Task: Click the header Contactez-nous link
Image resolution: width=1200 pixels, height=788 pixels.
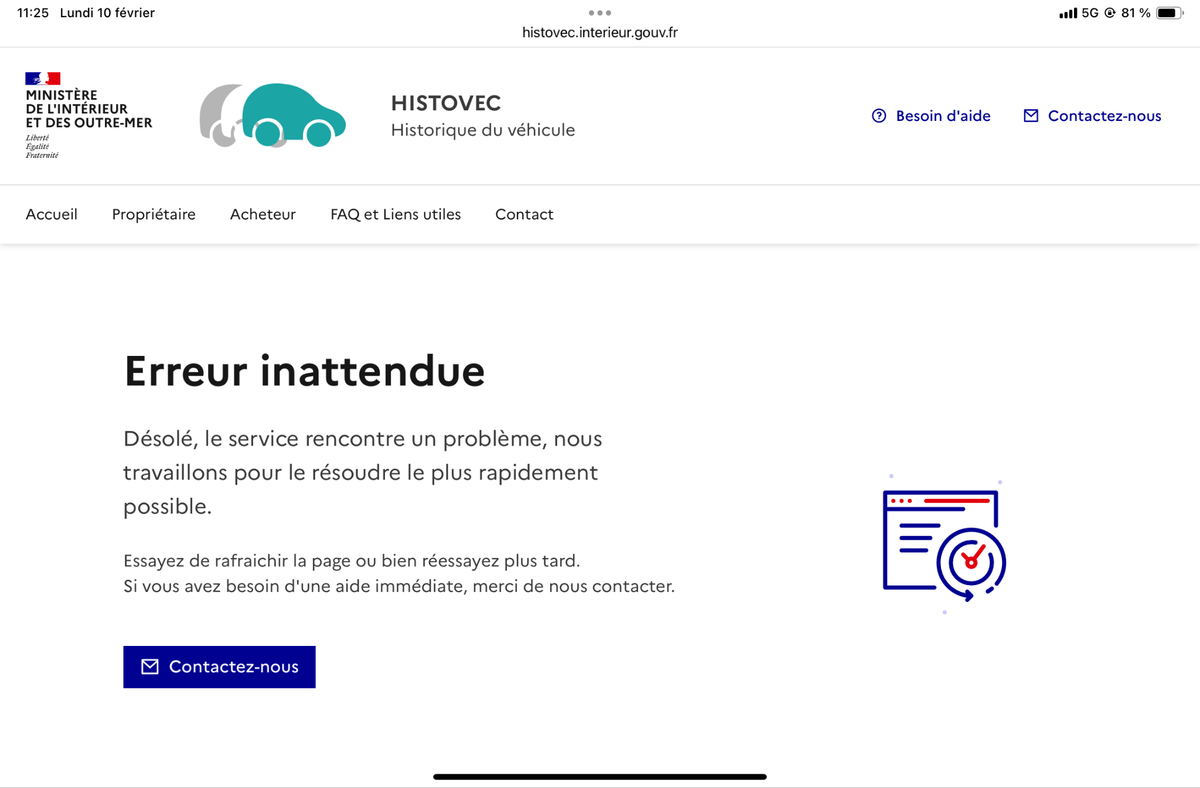Action: coord(1104,116)
